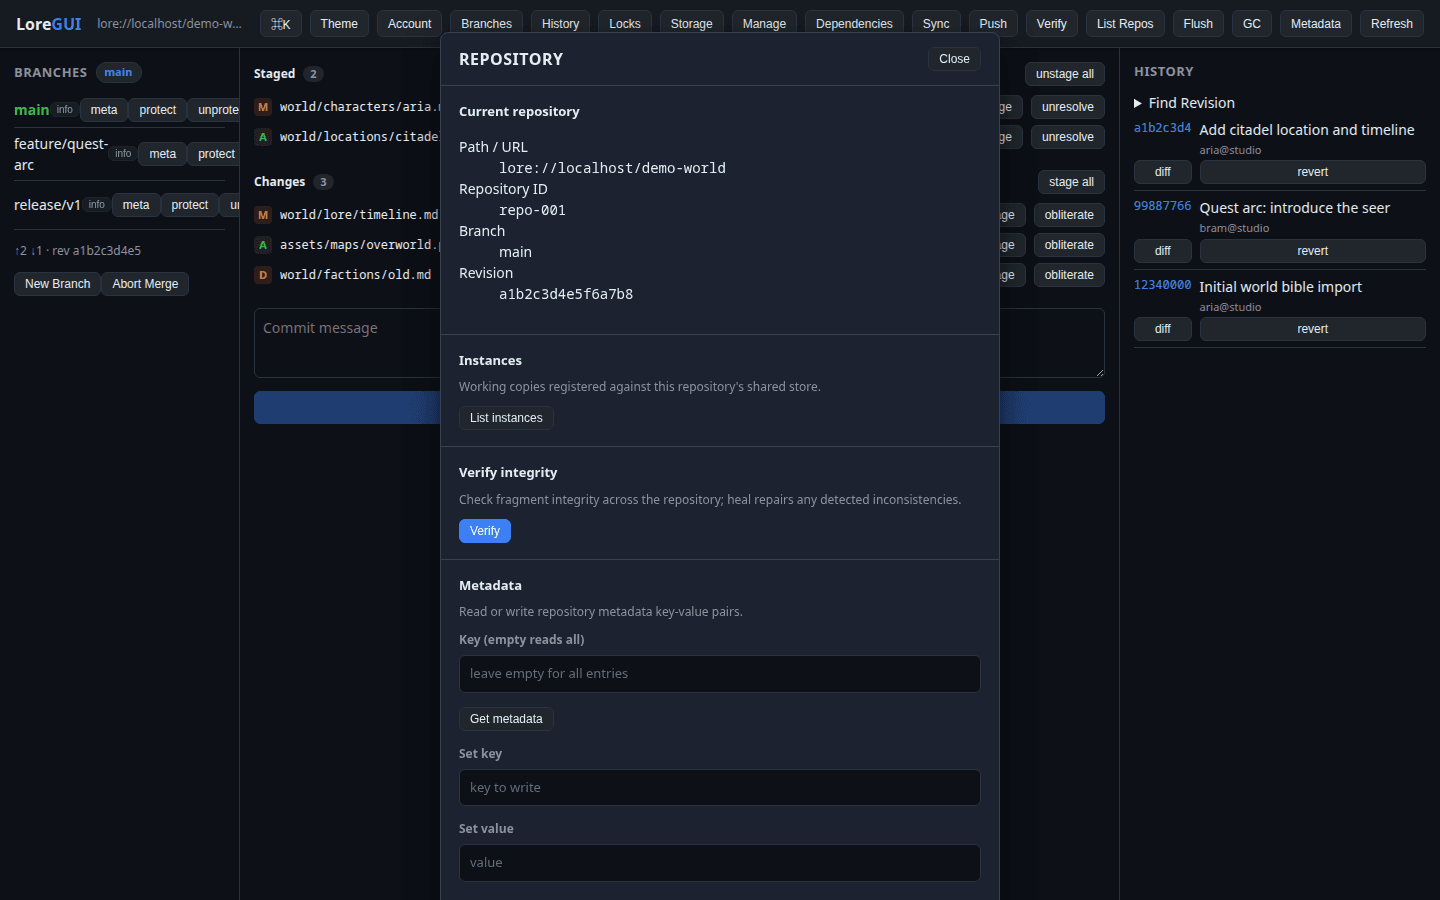Select the release/v1 branch name
The height and width of the screenshot is (900, 1440).
[x=47, y=205]
